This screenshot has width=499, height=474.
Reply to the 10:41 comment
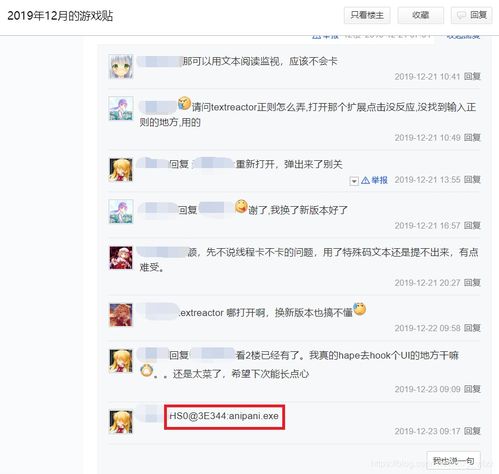click(x=472, y=77)
